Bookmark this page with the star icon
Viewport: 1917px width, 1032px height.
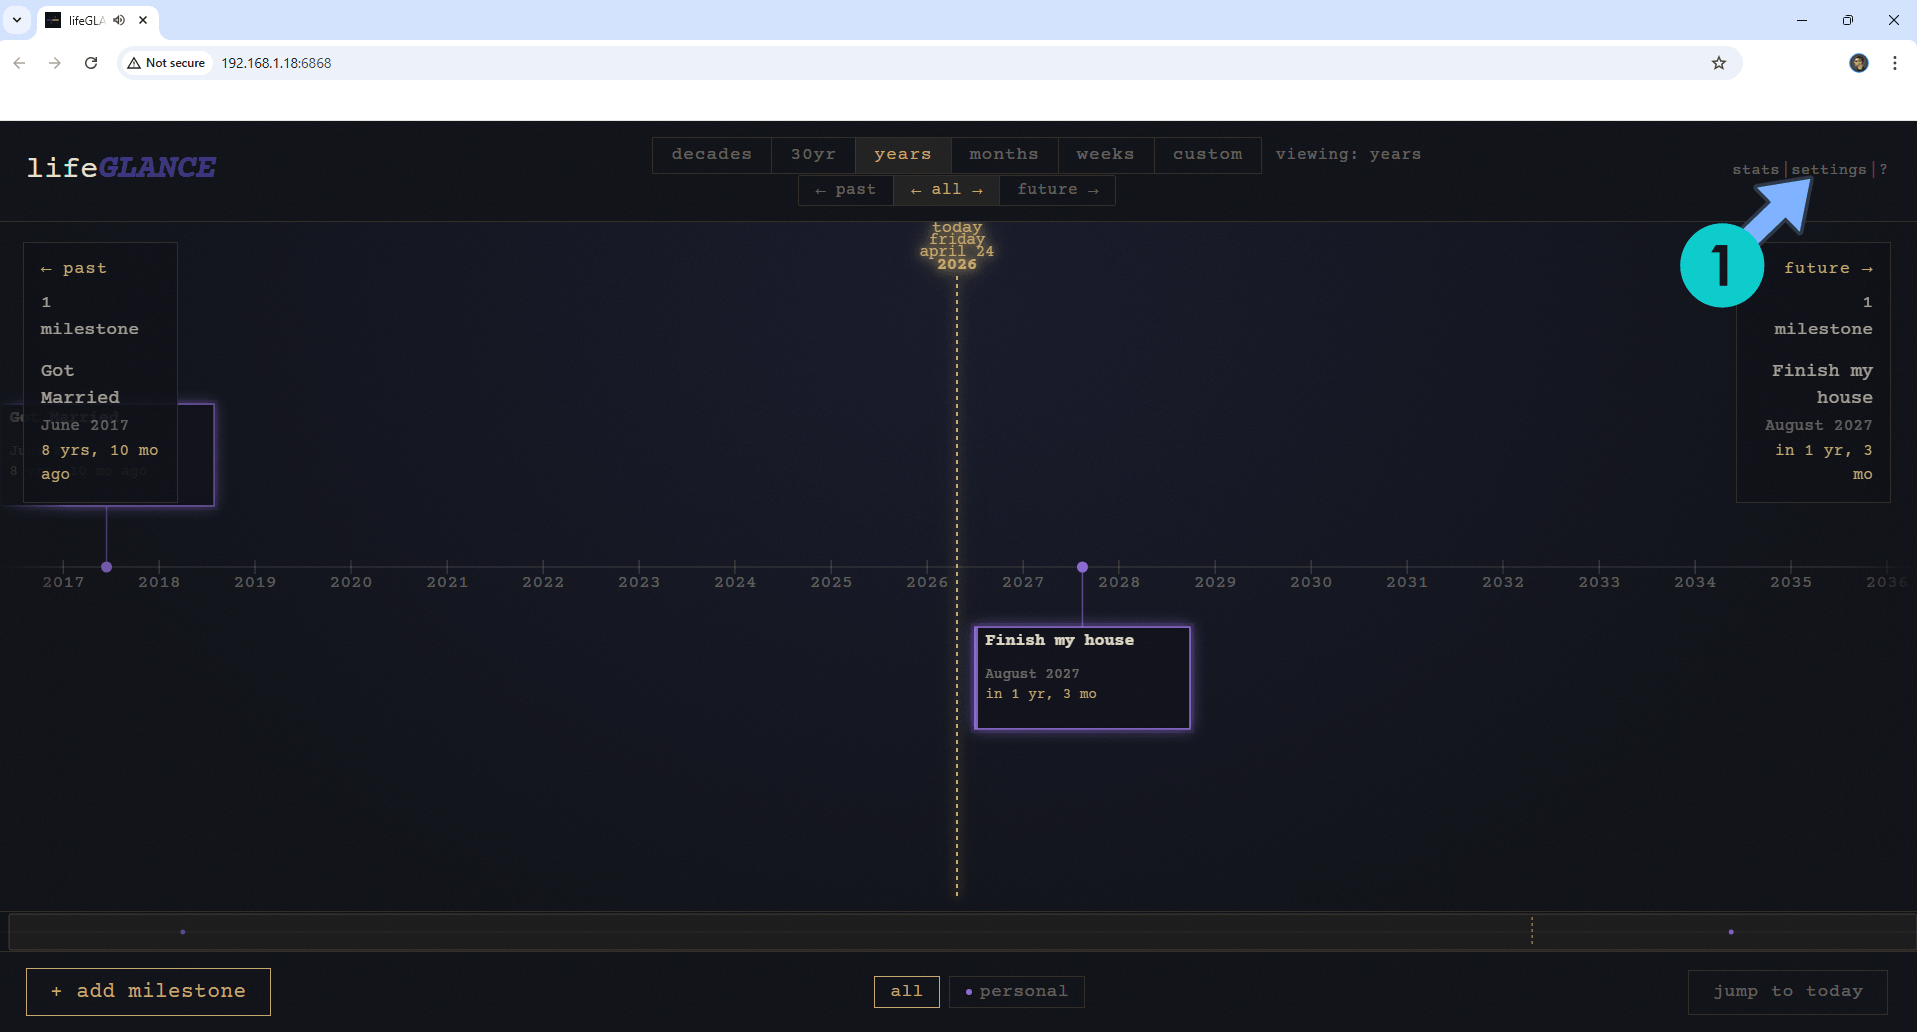click(x=1718, y=63)
